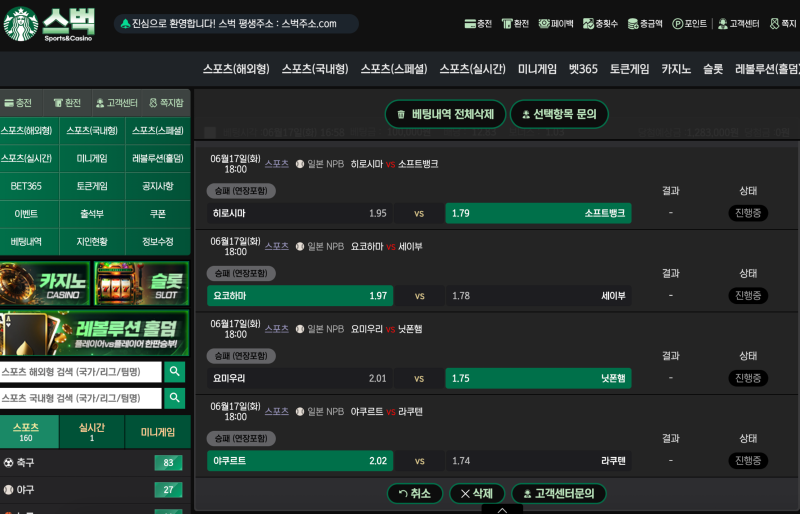Select 스포츠(국내형) in top navigation

[x=315, y=69]
